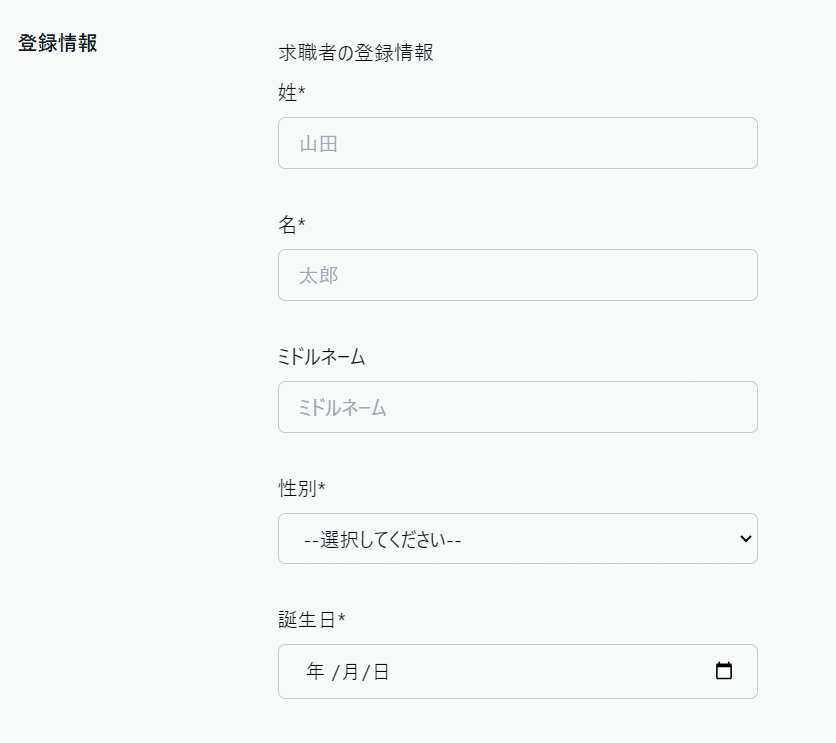Click the 登録情報 section heading
The width and height of the screenshot is (836, 743).
click(x=57, y=45)
